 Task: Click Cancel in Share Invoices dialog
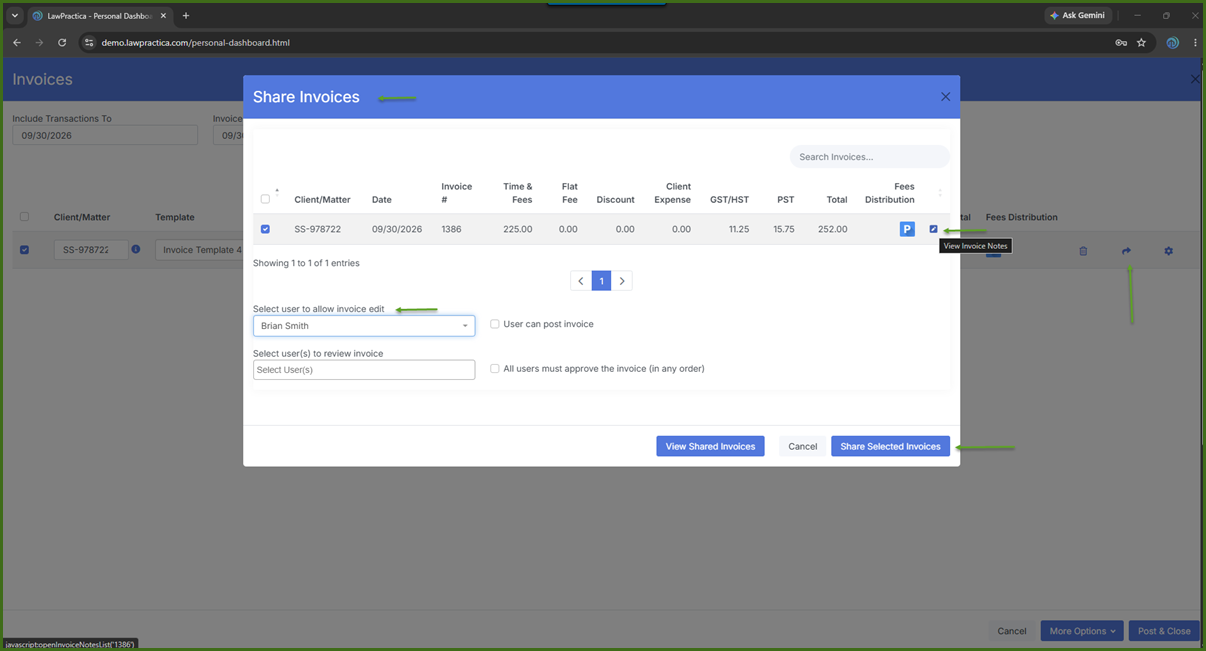pos(802,446)
